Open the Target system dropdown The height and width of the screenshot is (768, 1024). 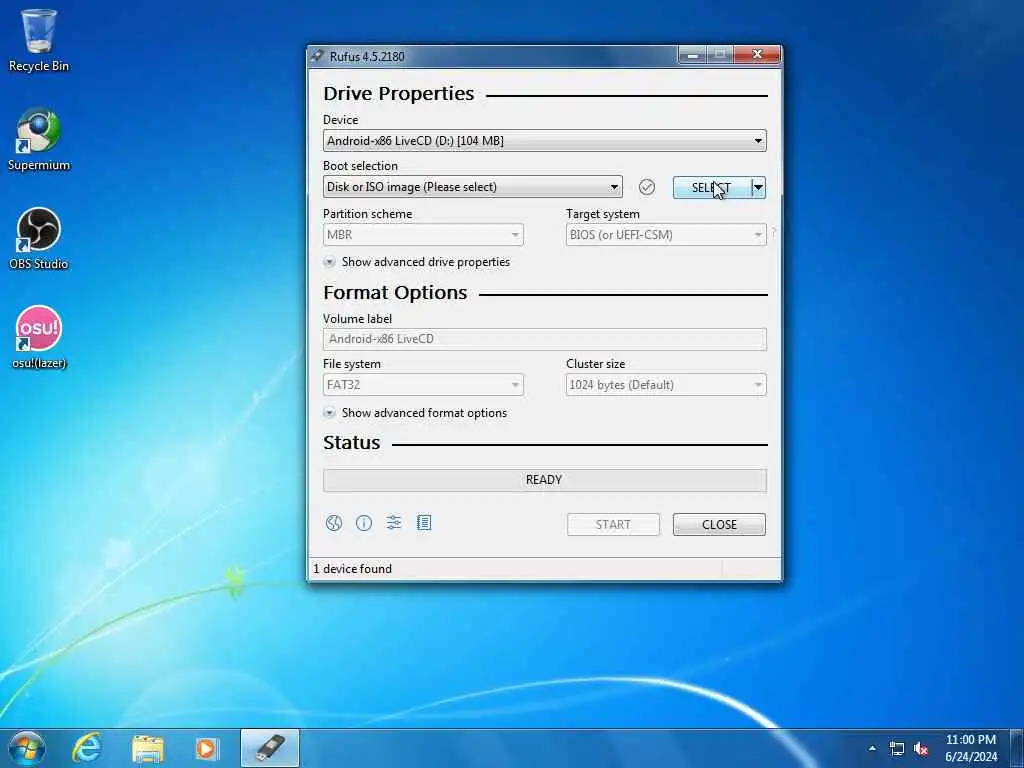[666, 234]
